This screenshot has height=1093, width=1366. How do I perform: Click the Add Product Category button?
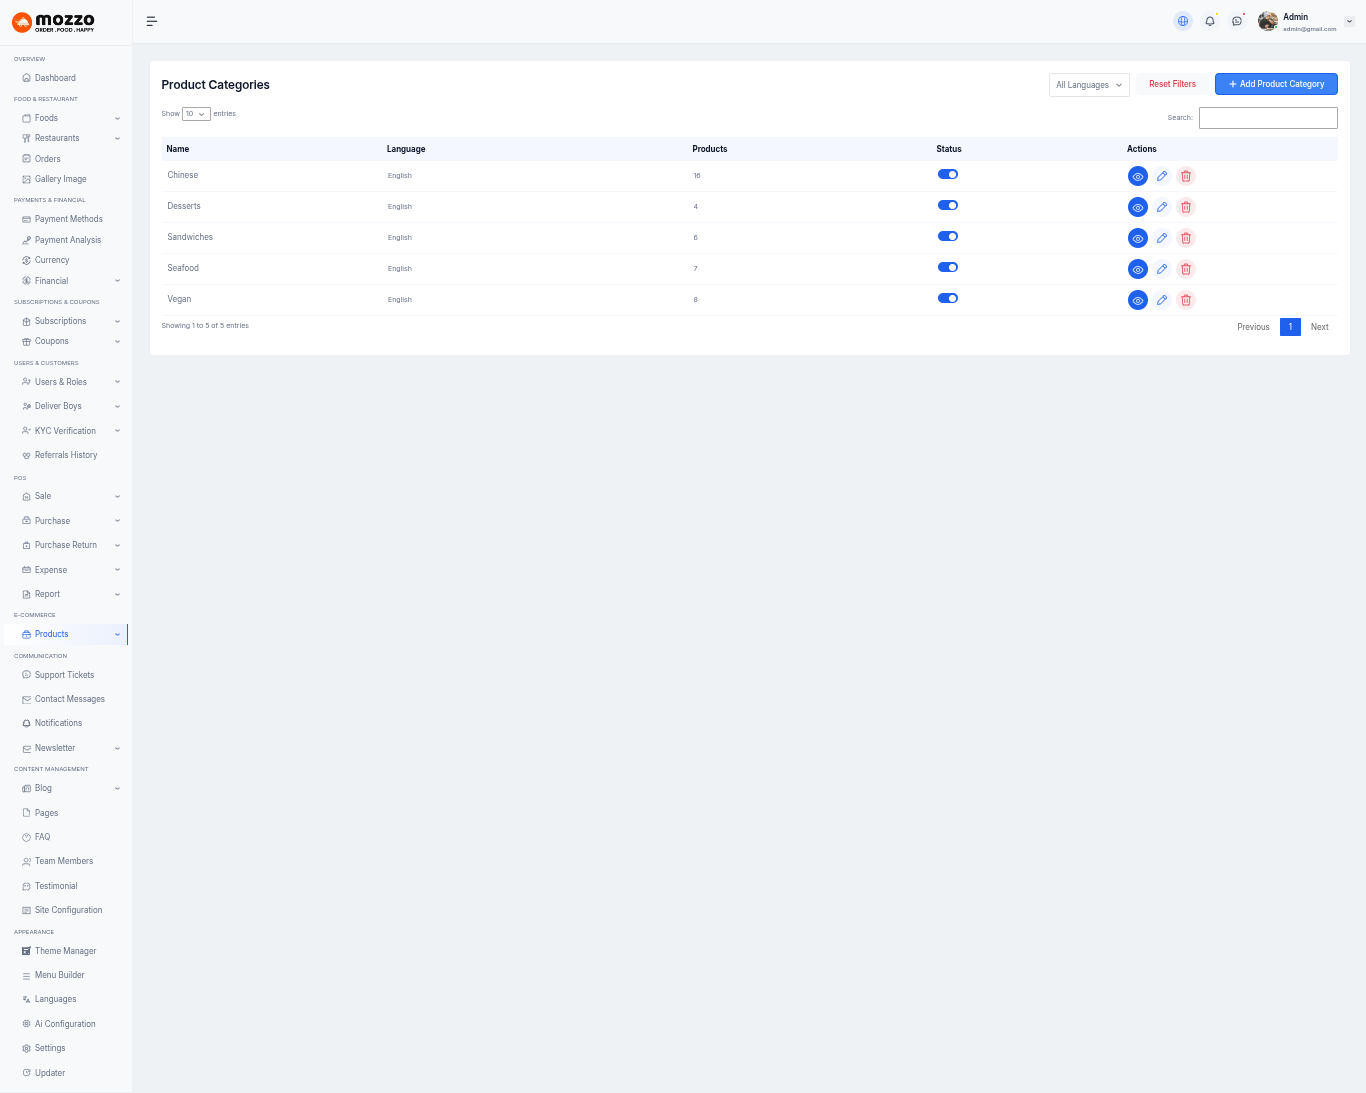tap(1276, 84)
